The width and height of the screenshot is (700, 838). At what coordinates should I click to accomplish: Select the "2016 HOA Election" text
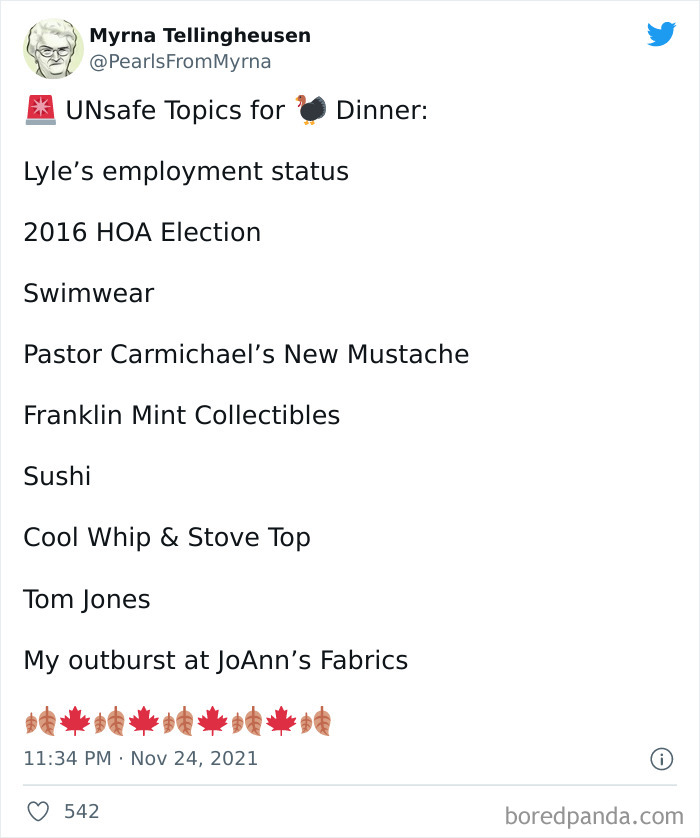(142, 232)
